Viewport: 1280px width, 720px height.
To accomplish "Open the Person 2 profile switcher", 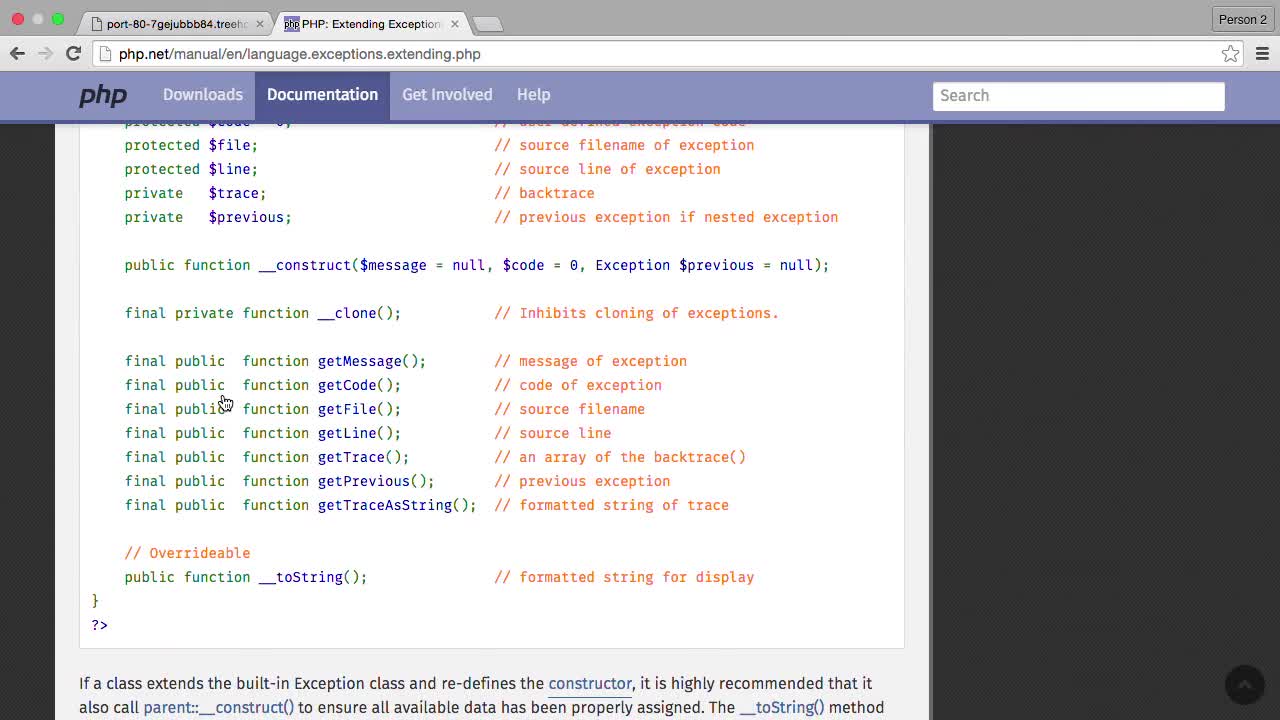I will click(x=1242, y=19).
